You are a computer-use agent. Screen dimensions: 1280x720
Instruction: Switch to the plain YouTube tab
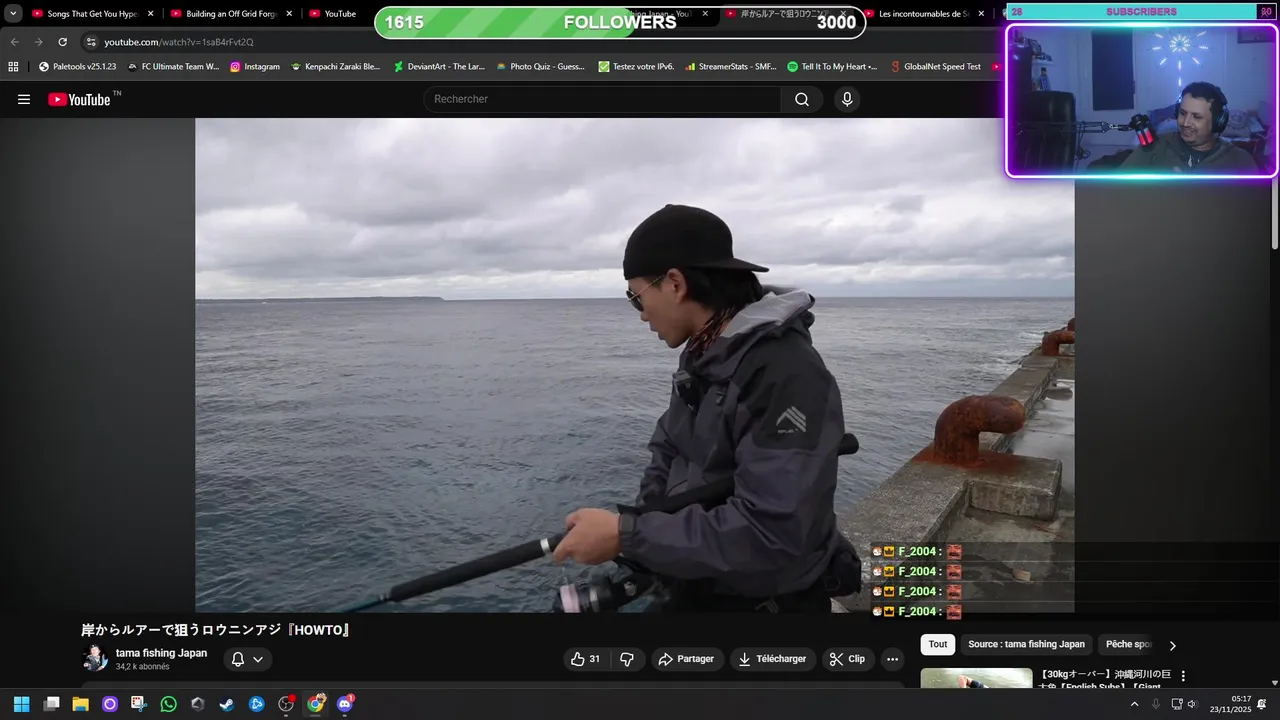[x=338, y=14]
